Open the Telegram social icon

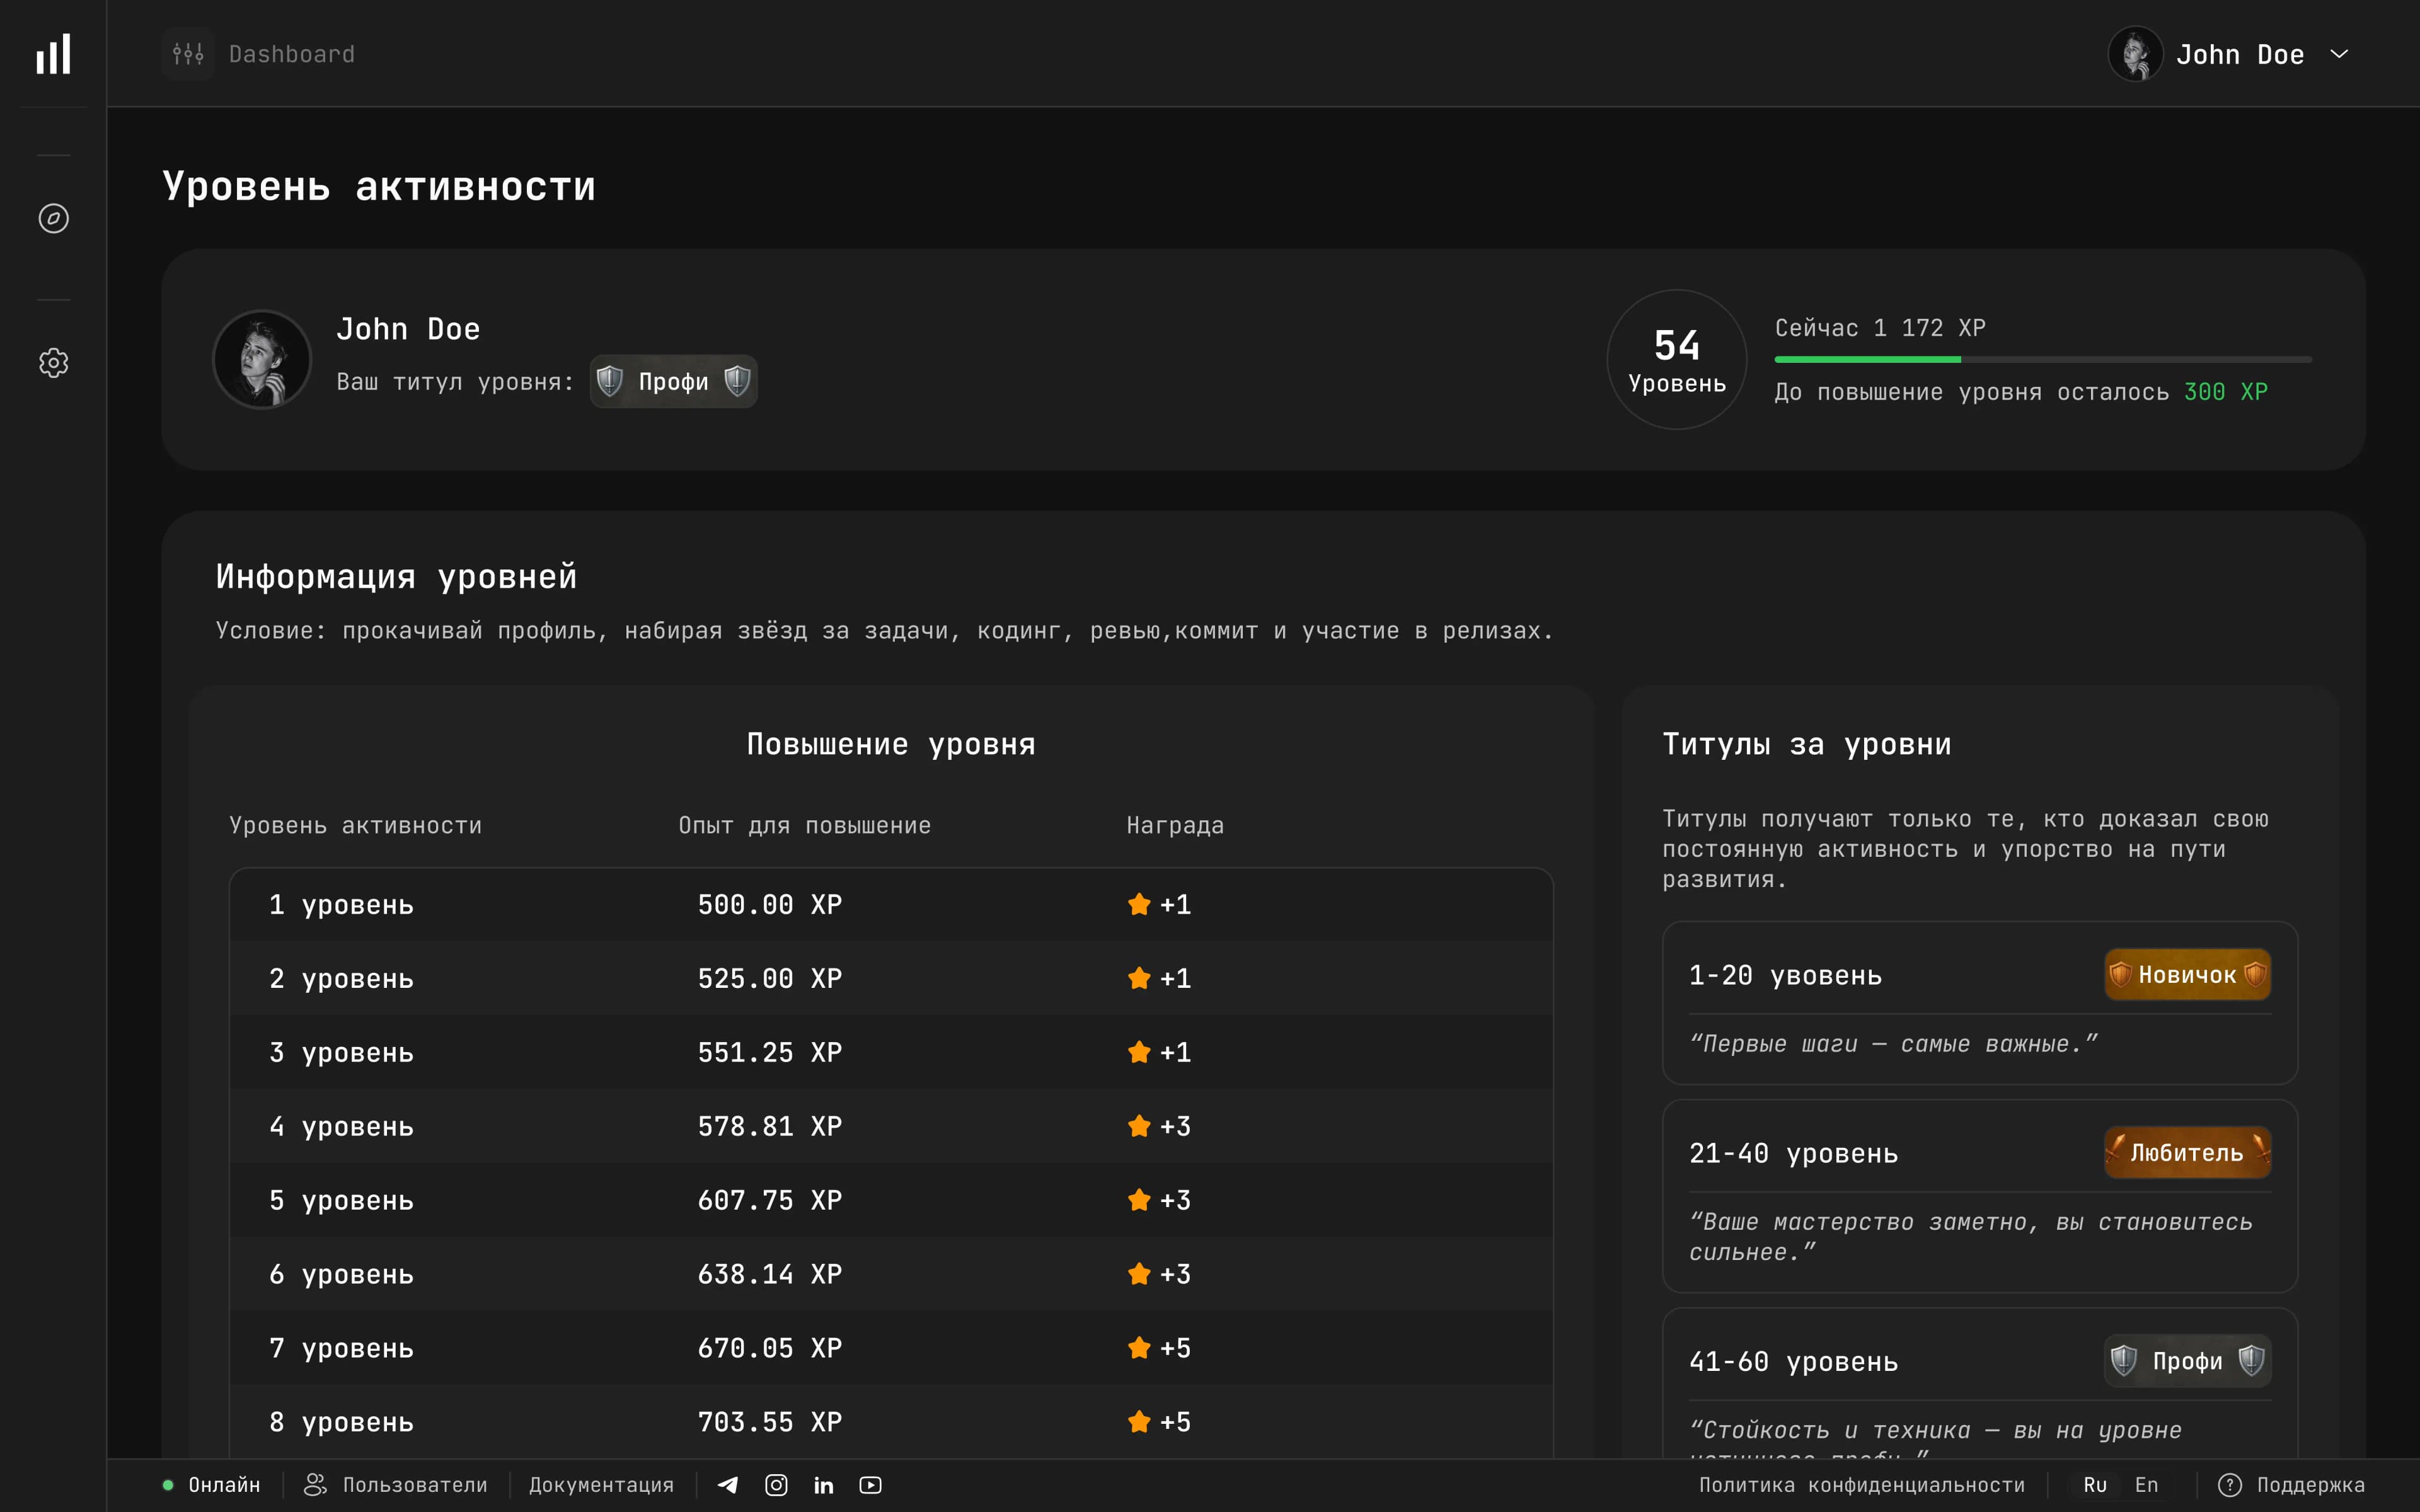[x=728, y=1485]
